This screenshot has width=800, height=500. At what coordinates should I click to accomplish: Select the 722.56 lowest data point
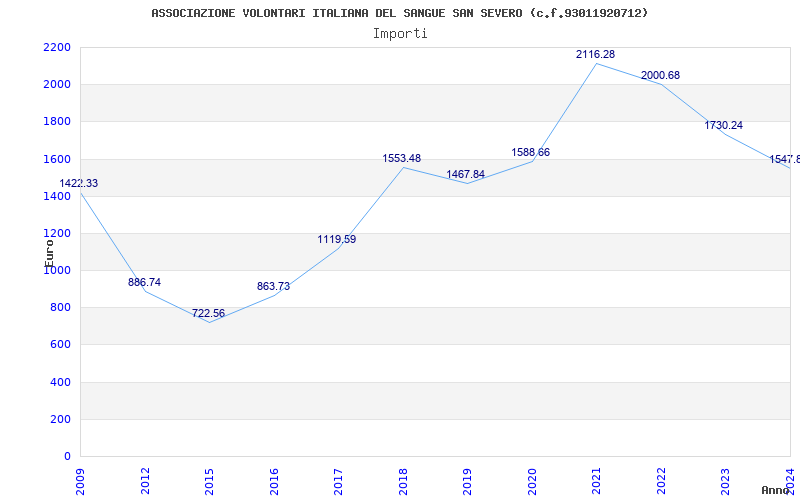point(208,313)
